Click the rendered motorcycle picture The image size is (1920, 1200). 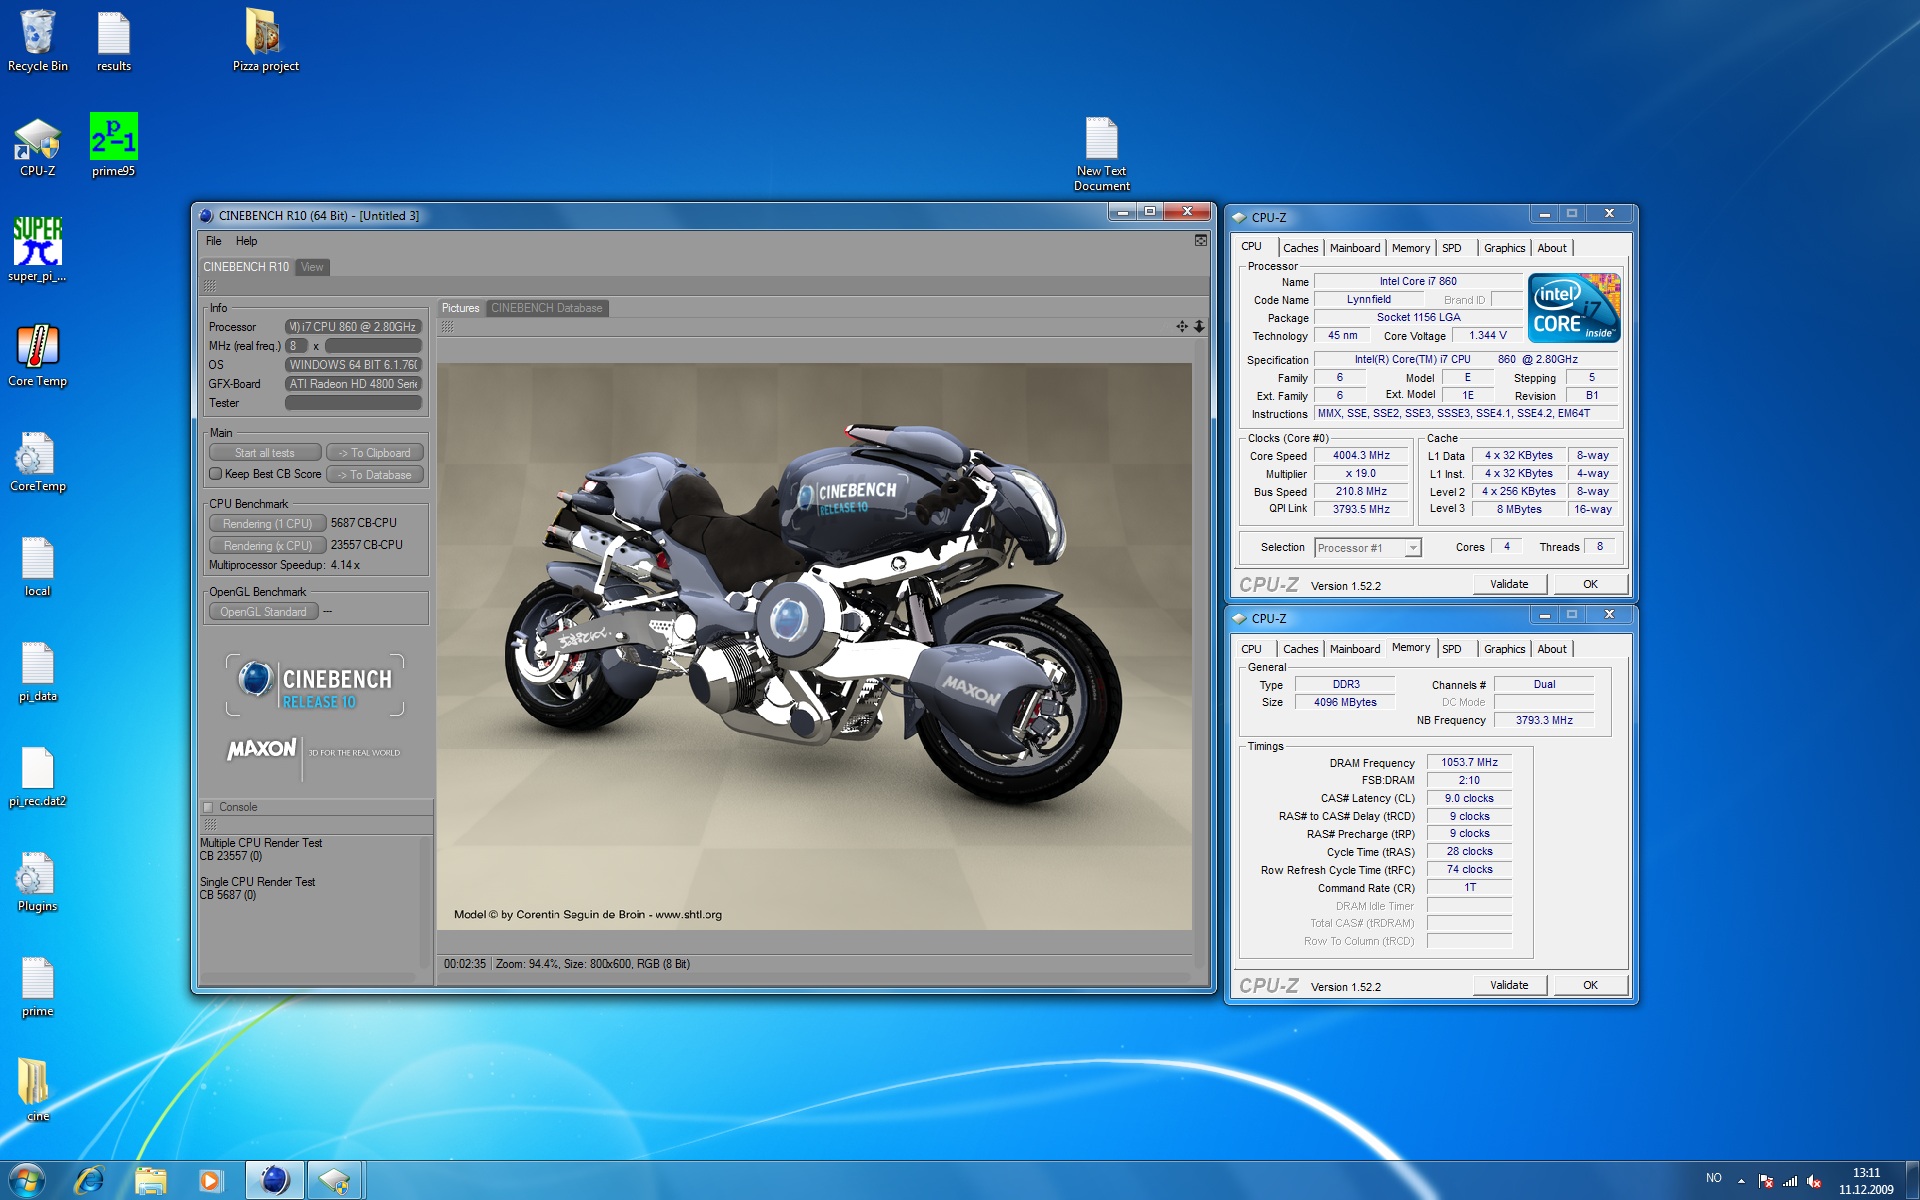pos(814,646)
